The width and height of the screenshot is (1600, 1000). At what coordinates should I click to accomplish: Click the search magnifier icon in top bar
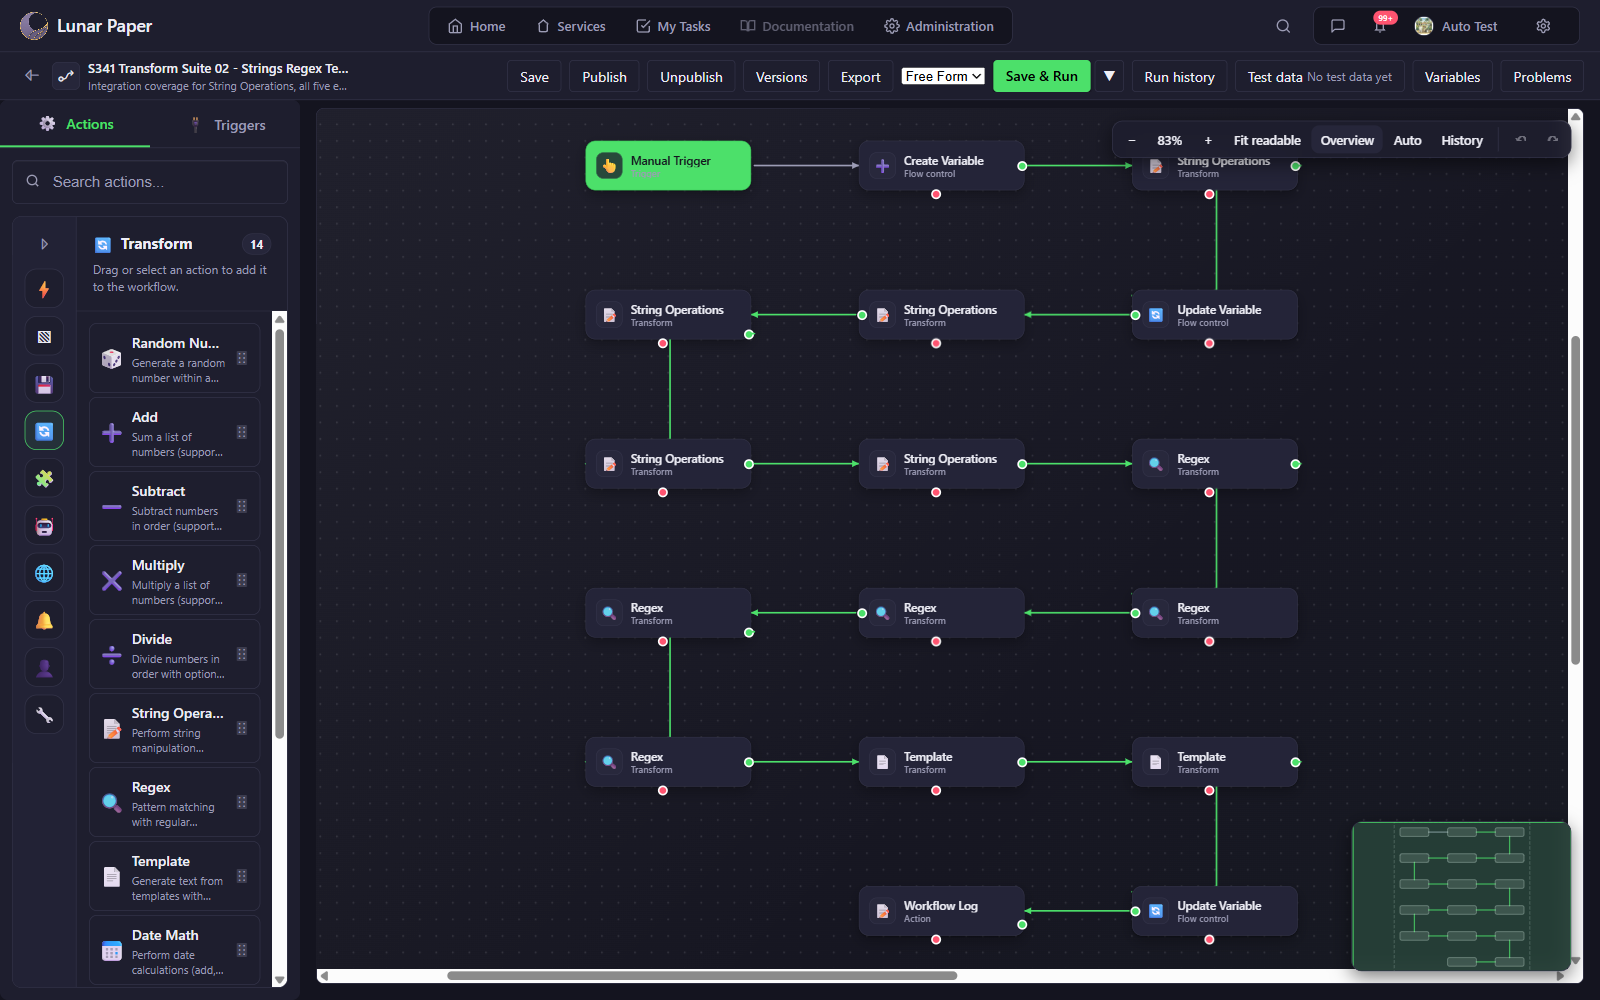point(1283,26)
